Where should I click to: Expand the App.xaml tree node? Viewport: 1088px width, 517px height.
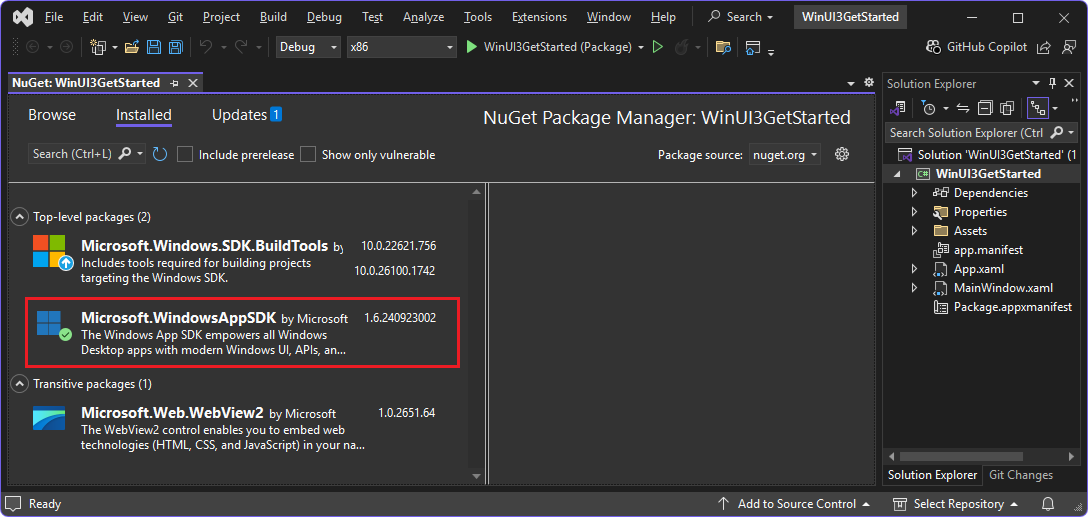point(915,269)
